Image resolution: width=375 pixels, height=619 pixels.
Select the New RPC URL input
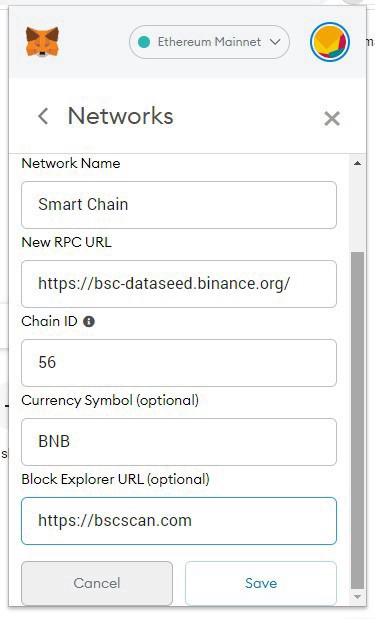(179, 284)
